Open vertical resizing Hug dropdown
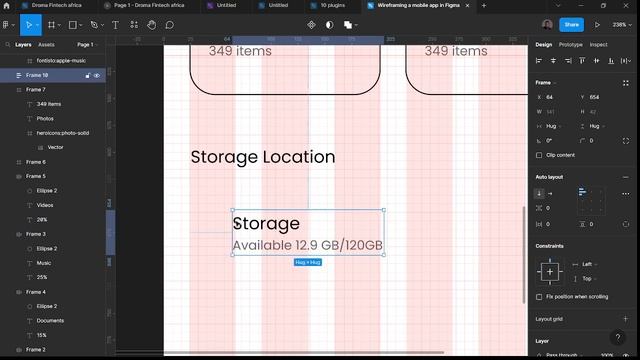 click(597, 126)
